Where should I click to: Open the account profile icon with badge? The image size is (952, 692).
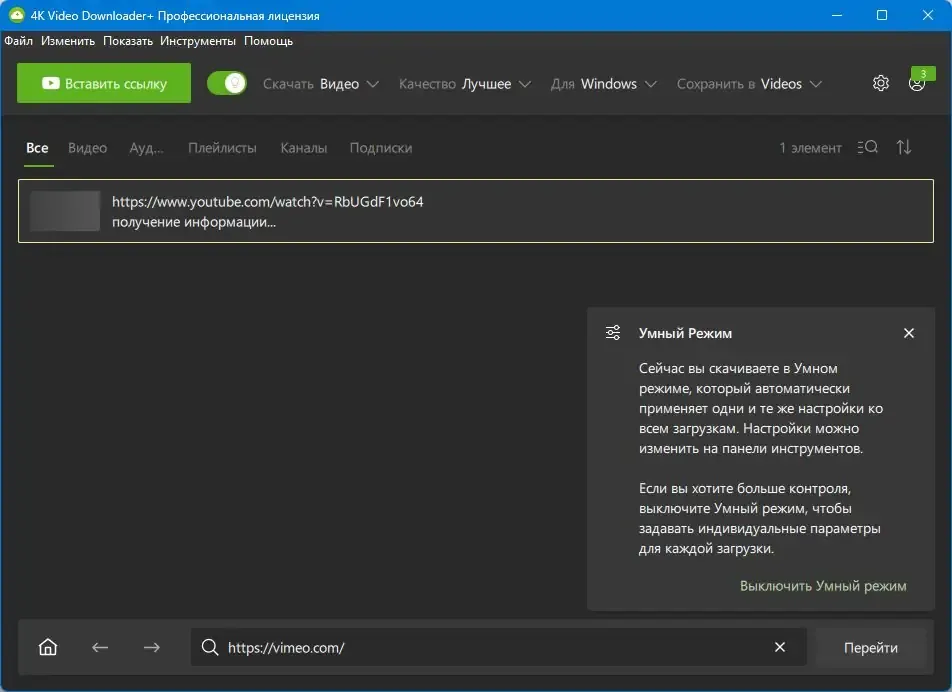(x=917, y=83)
